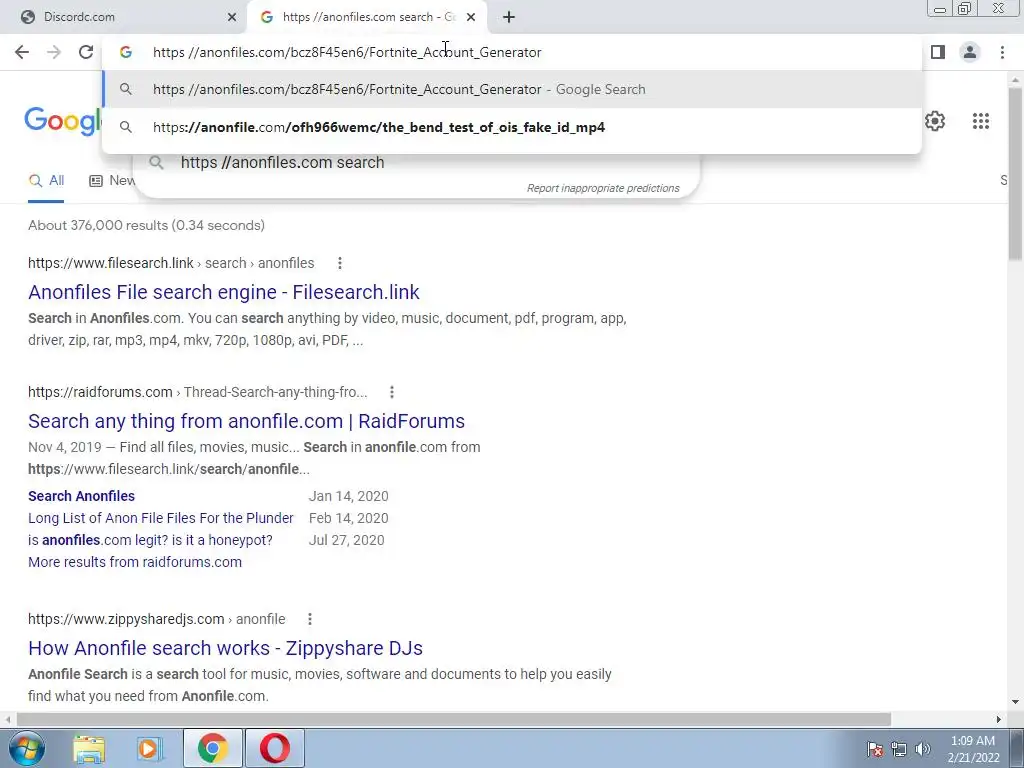
Task: Click the vertical scrollbar down arrow
Action: (x=1015, y=702)
